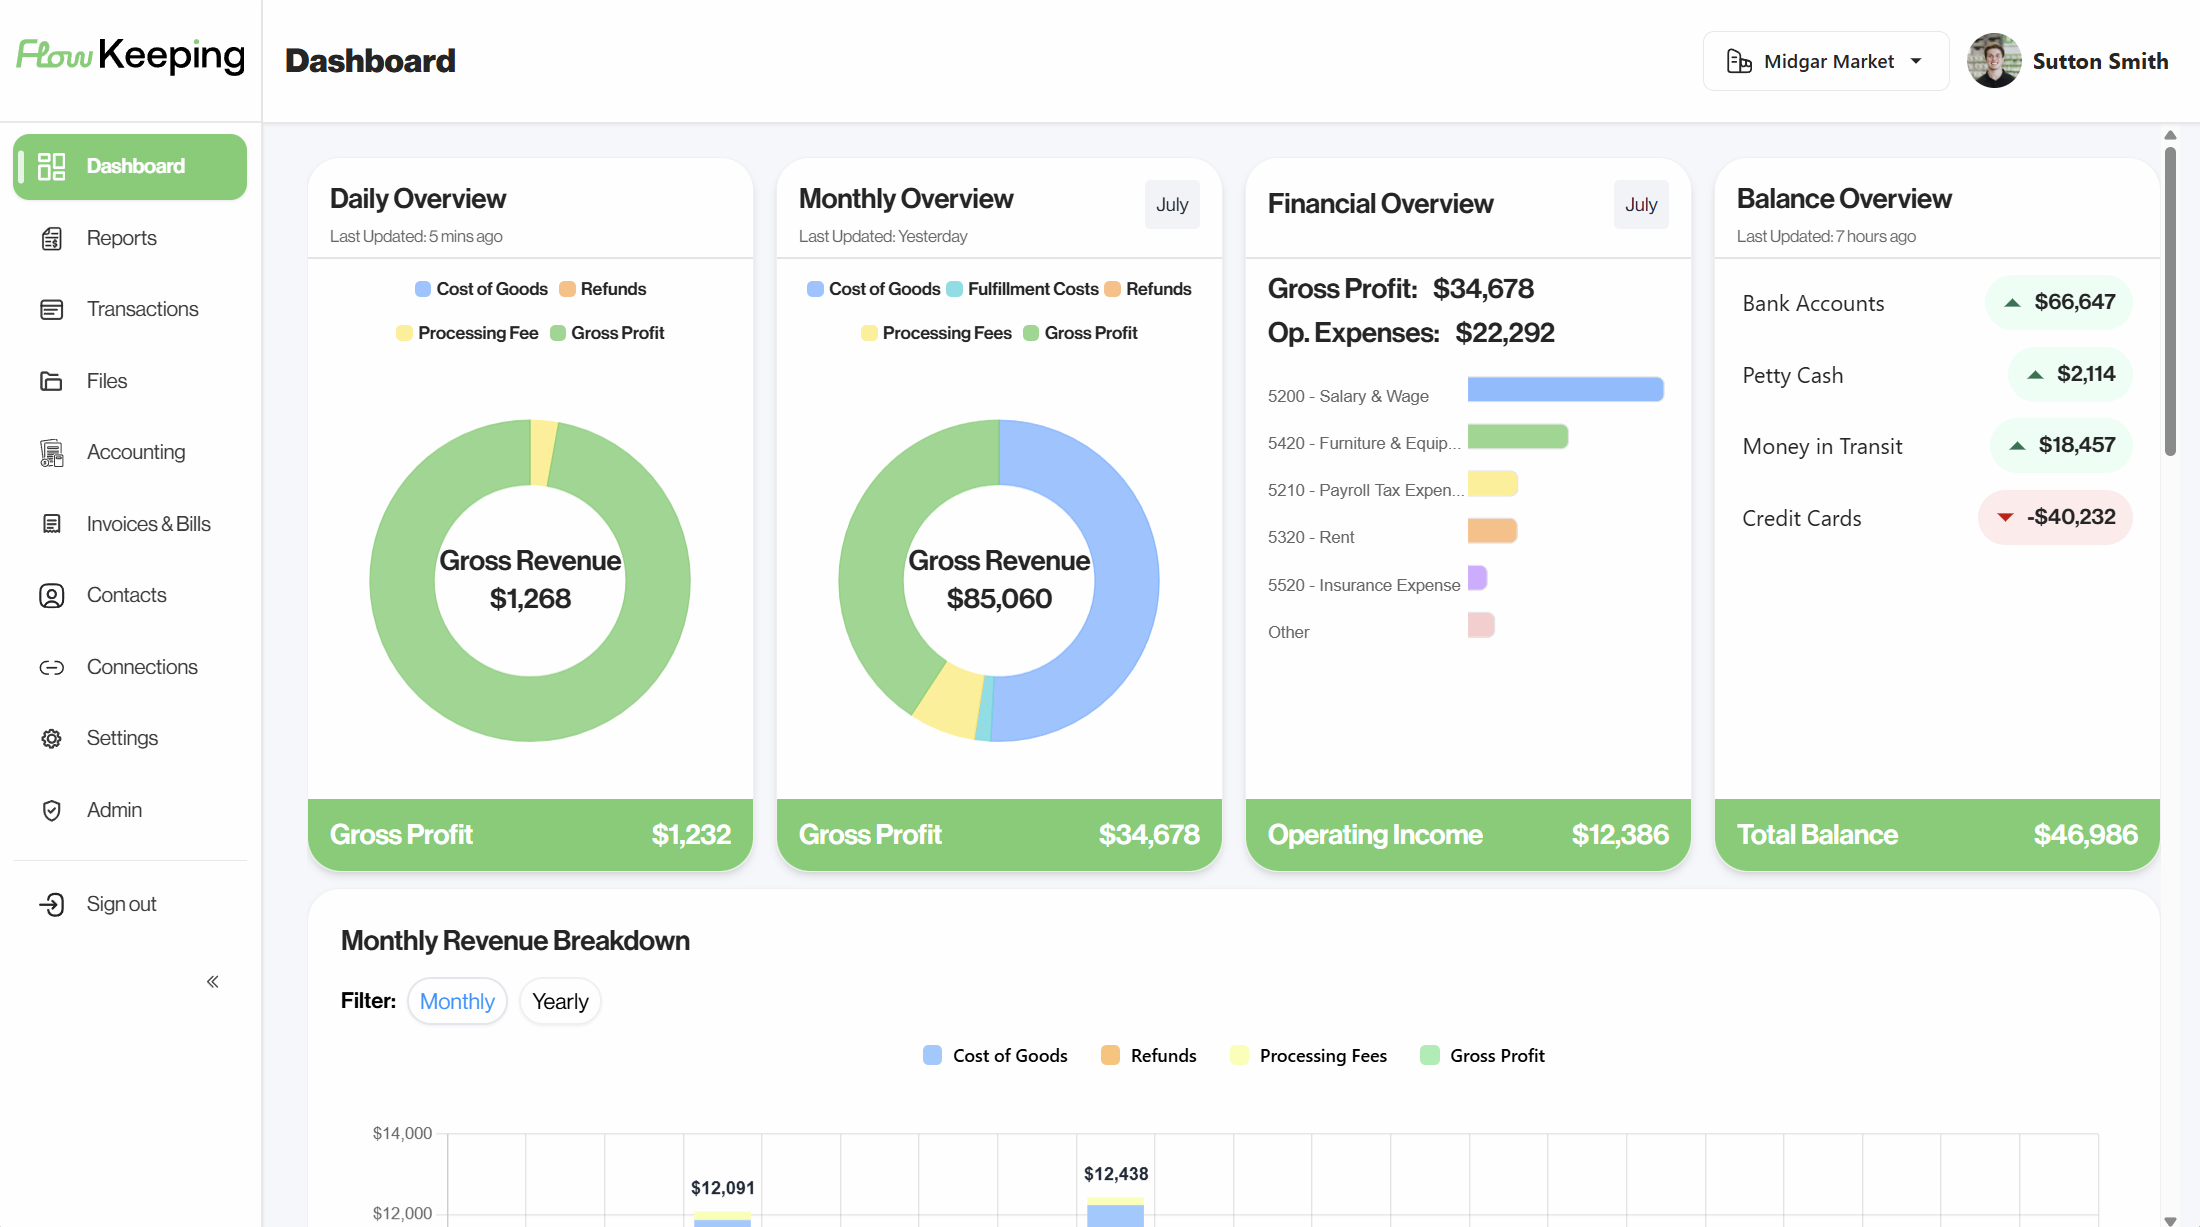2200x1227 pixels.
Task: Click the Accounting ledger icon
Action: tap(51, 453)
